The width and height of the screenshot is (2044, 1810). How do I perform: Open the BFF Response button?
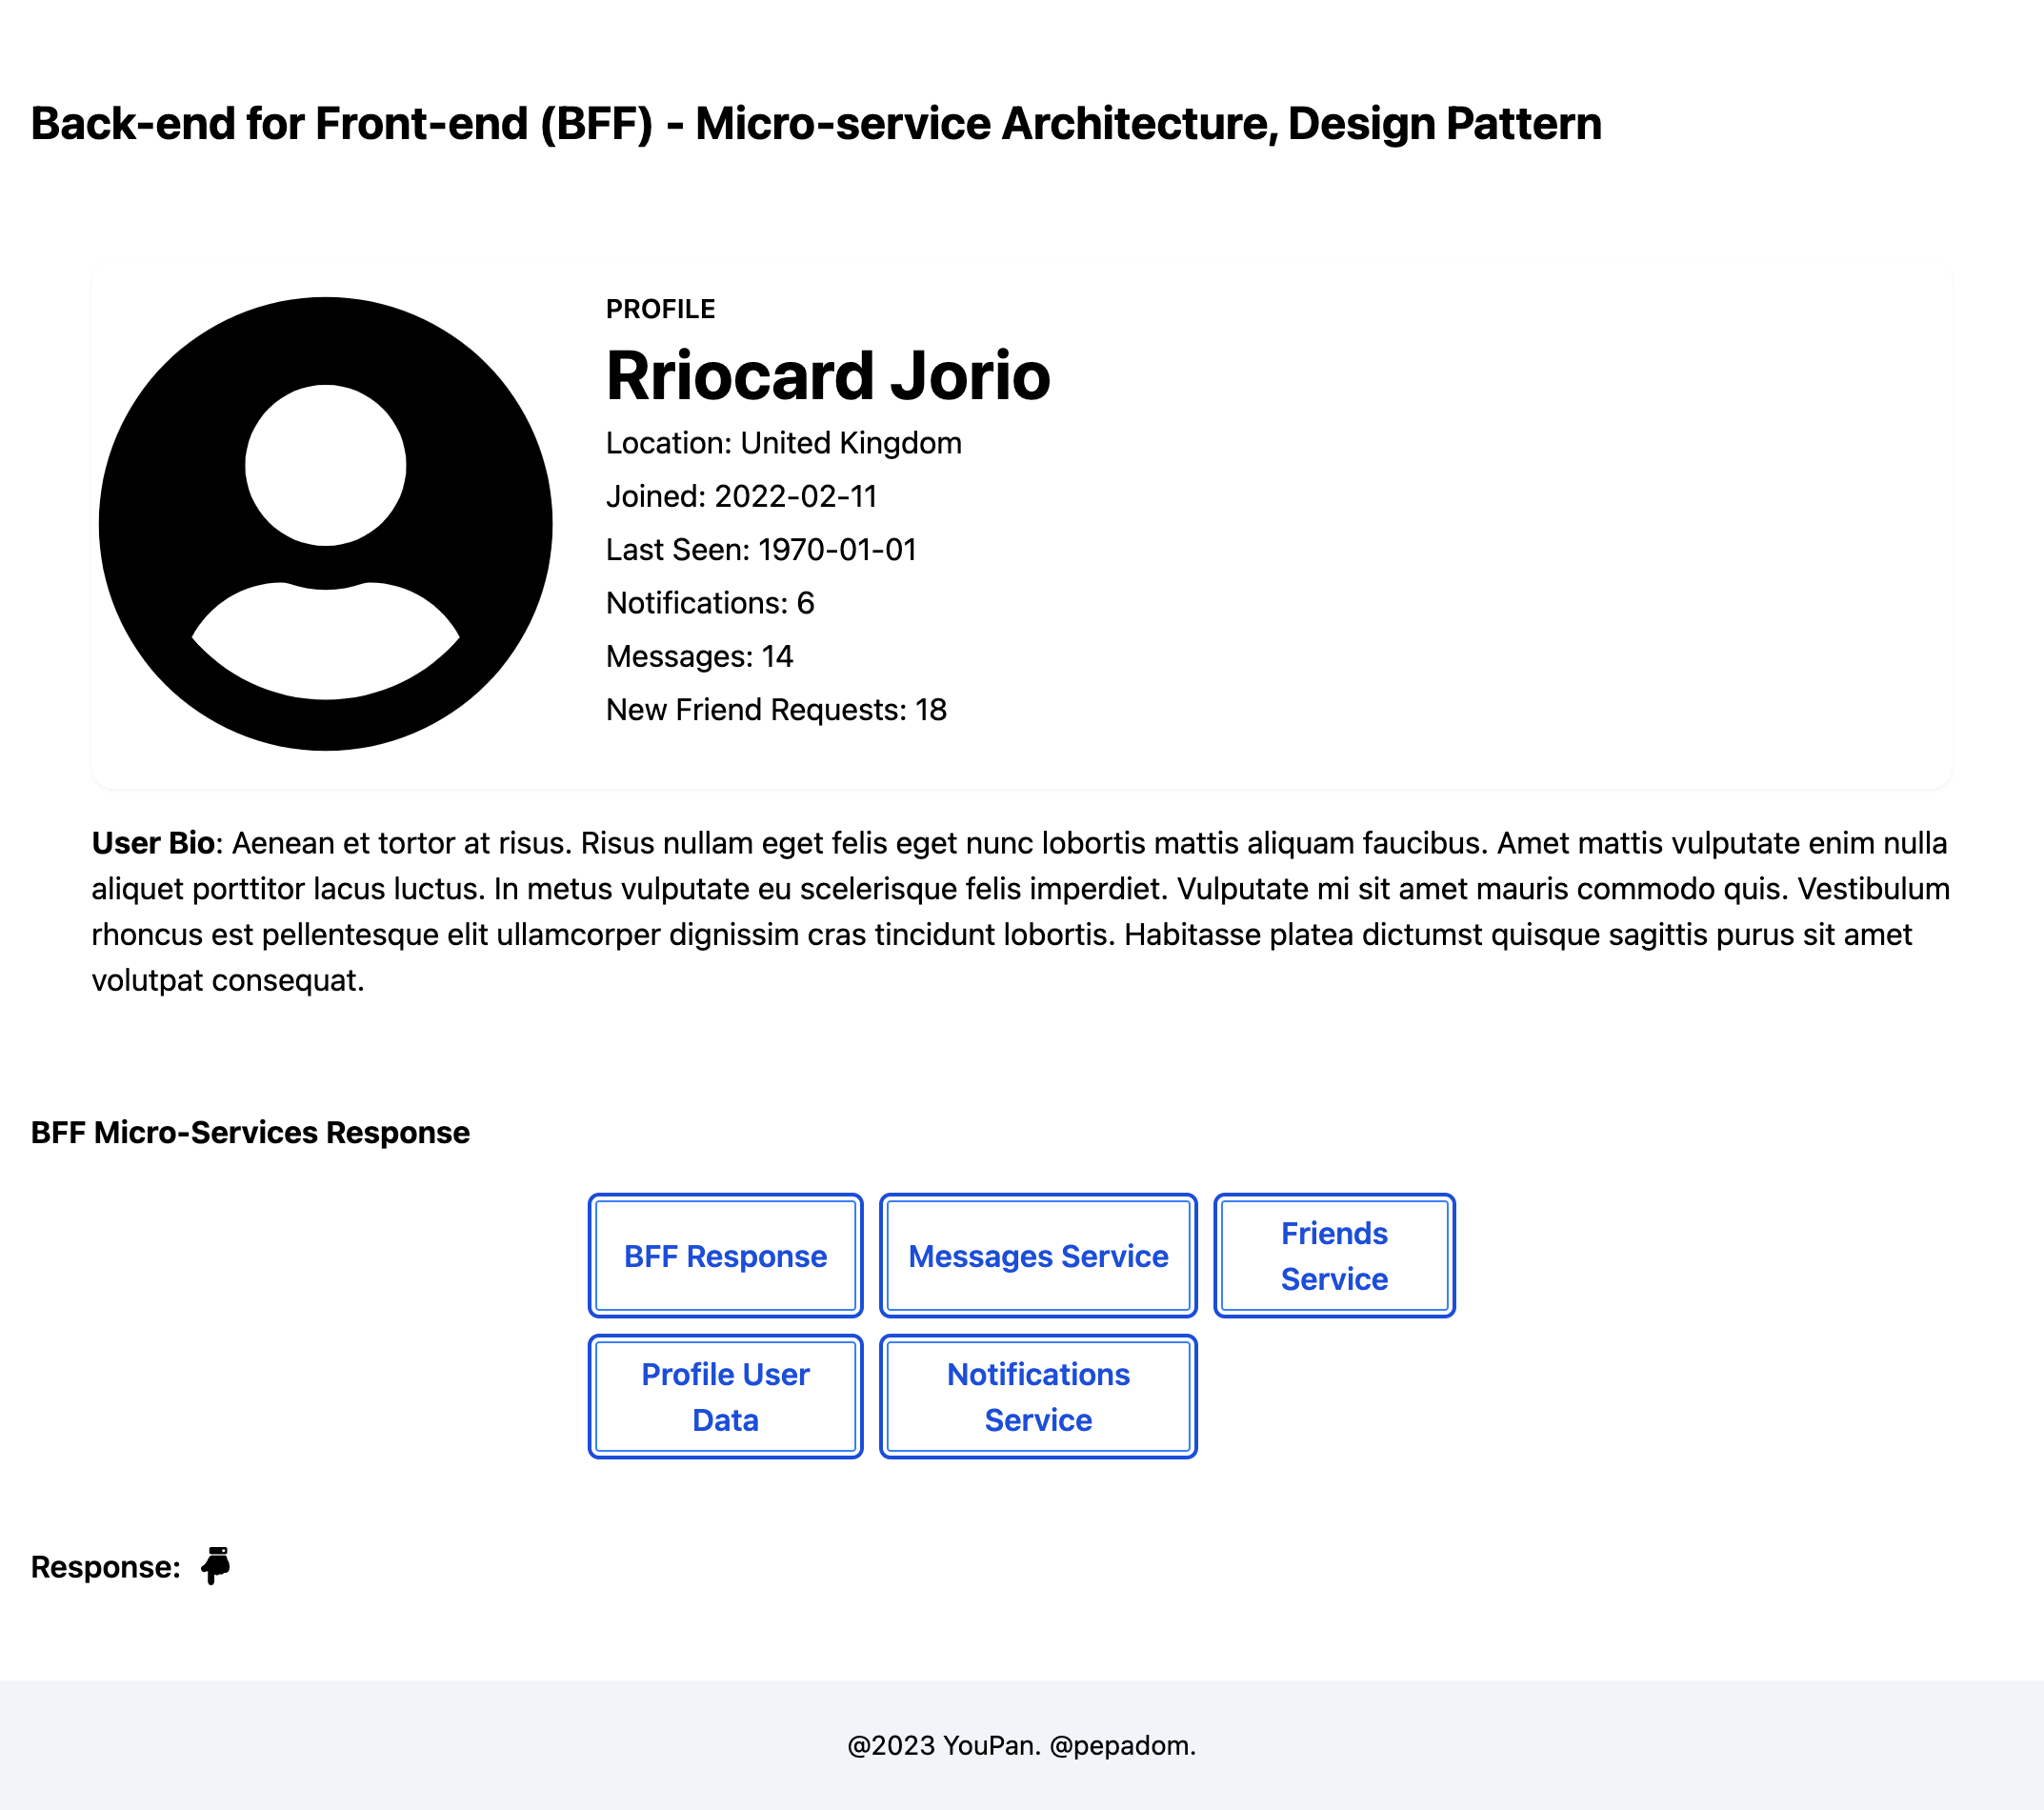(x=725, y=1256)
